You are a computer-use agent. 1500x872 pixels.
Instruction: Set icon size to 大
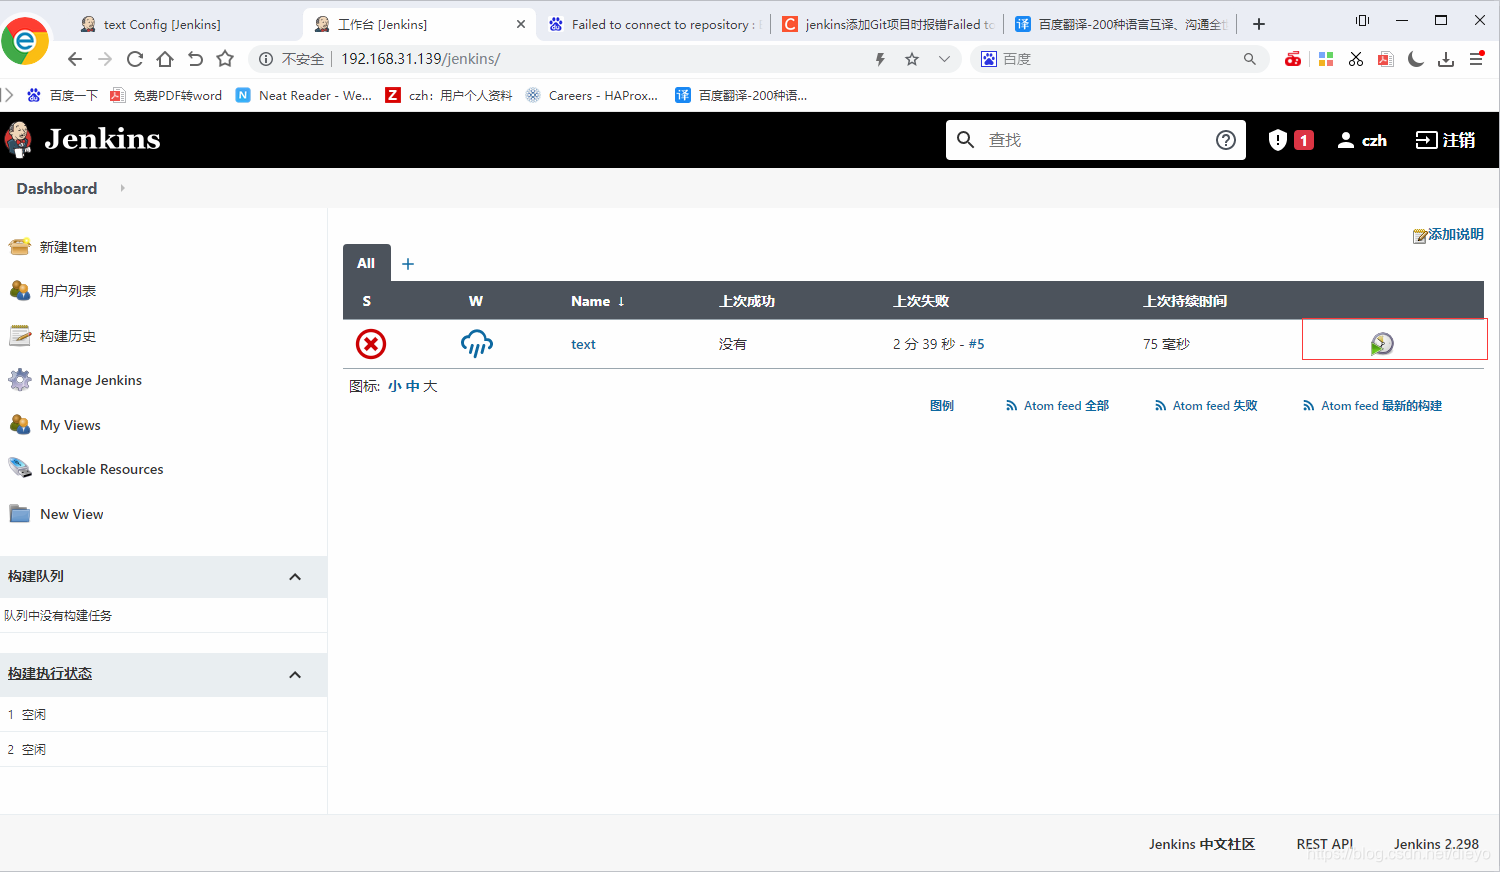(431, 386)
